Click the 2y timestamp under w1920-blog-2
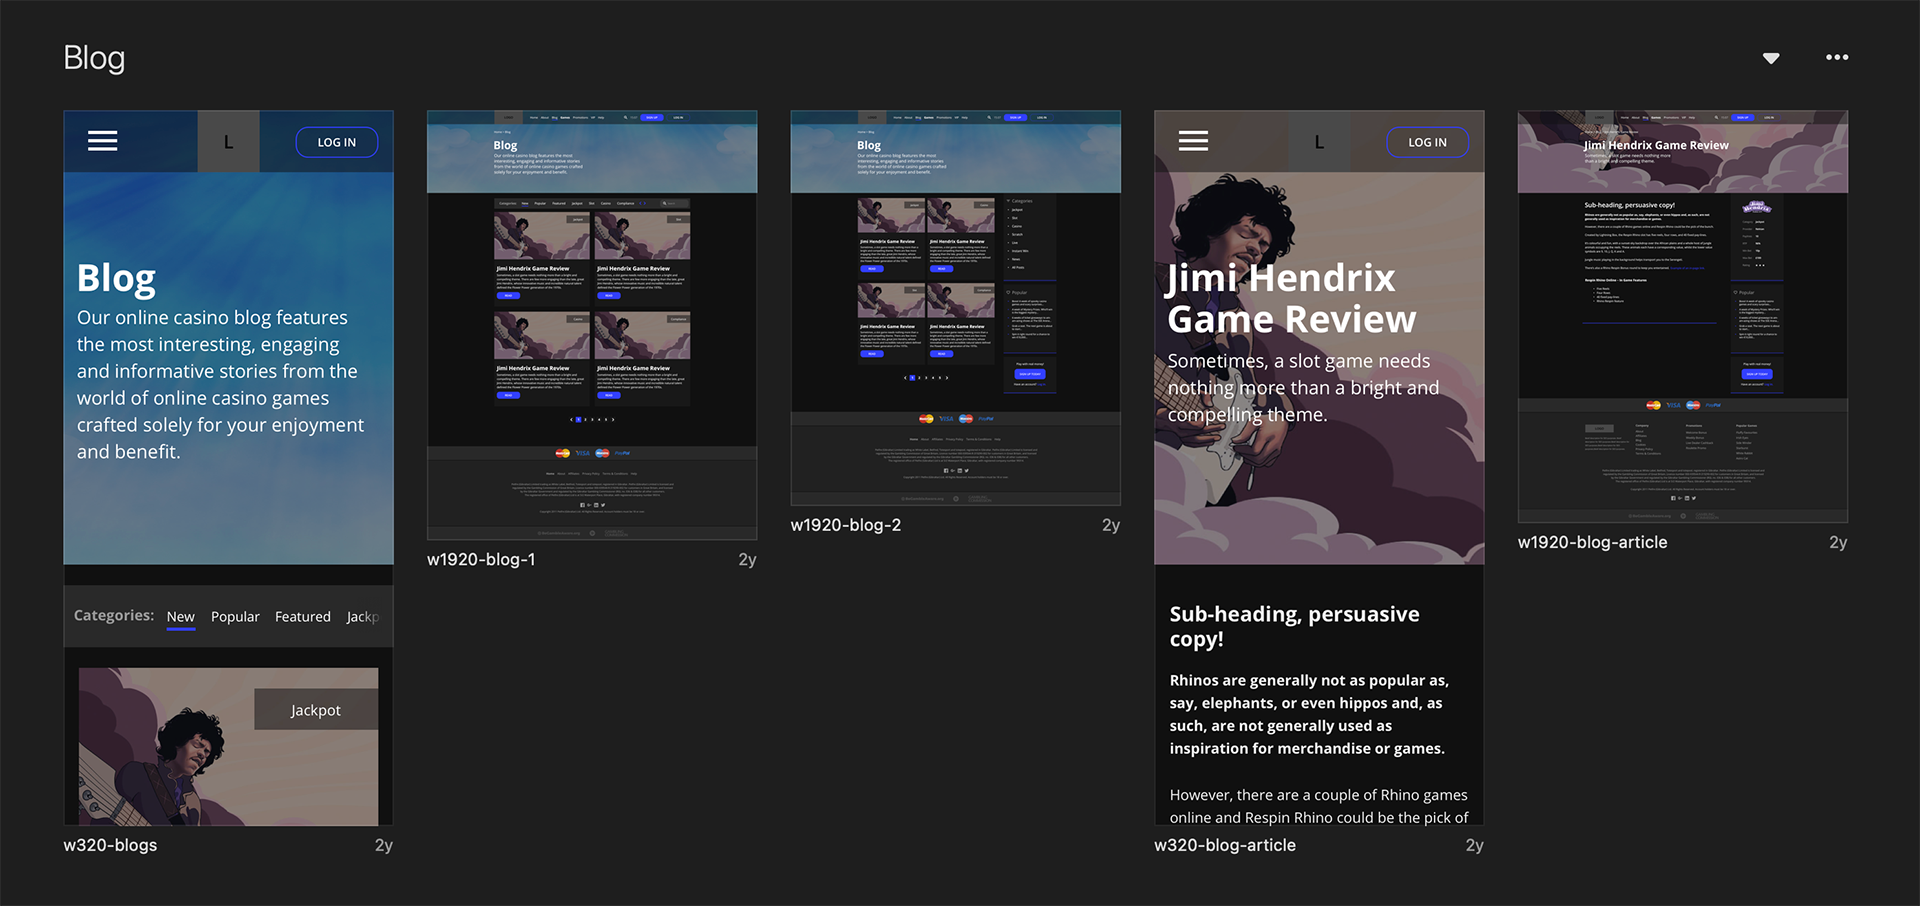Screen dimensions: 1920x906 [1111, 525]
